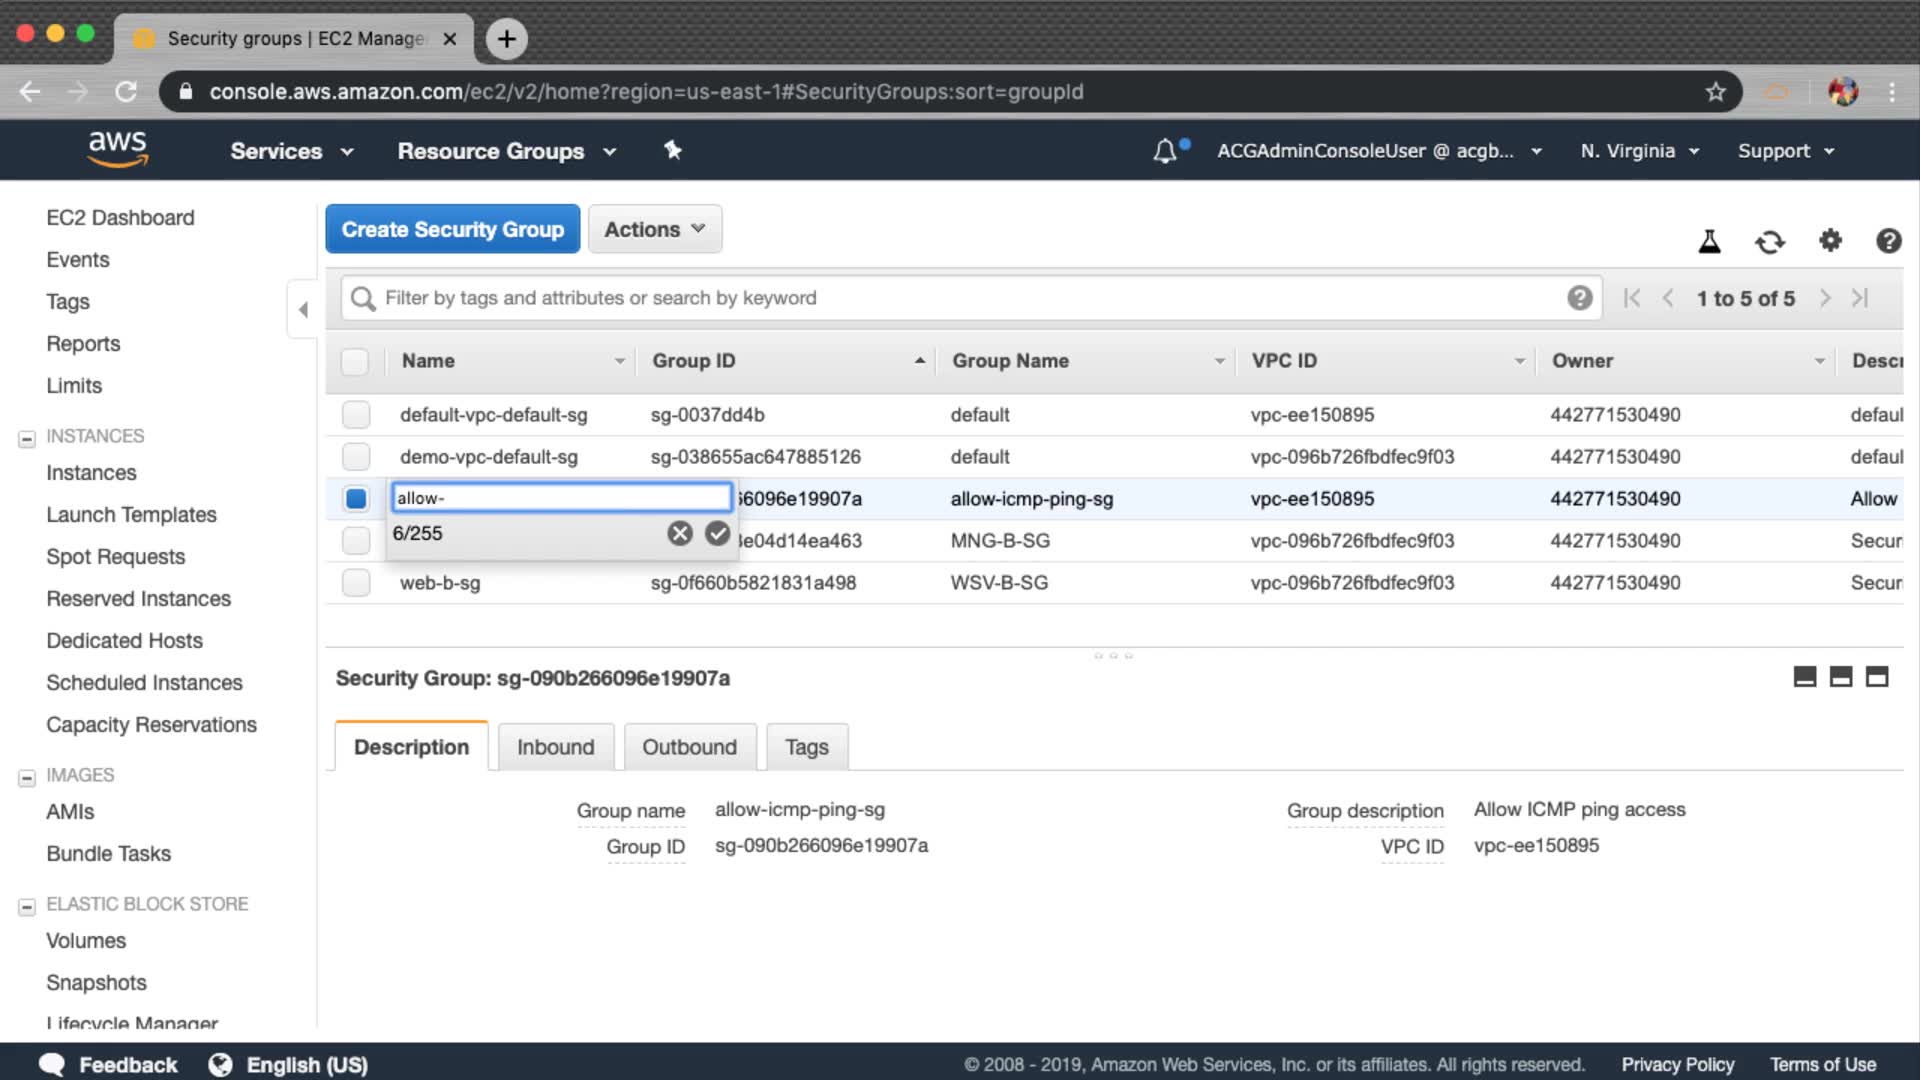Open the N. Virginia region dropdown
1920x1080 pixels.
coord(1639,151)
